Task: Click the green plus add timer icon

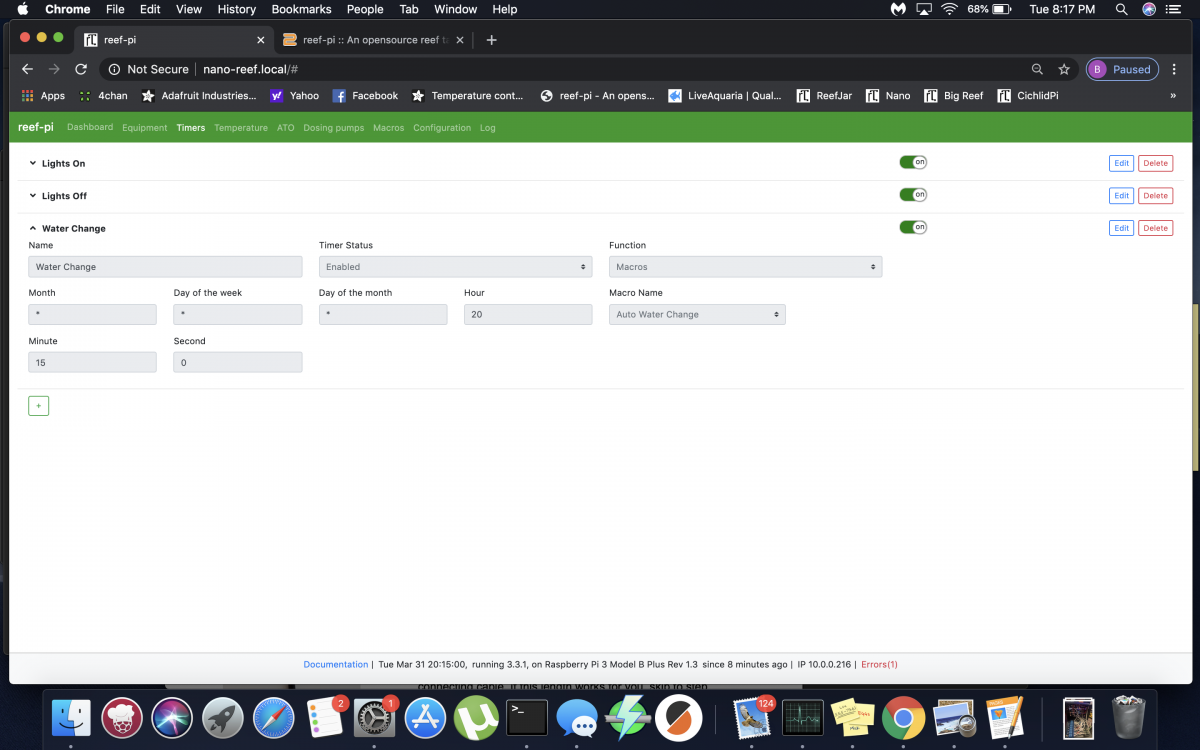Action: tap(38, 406)
